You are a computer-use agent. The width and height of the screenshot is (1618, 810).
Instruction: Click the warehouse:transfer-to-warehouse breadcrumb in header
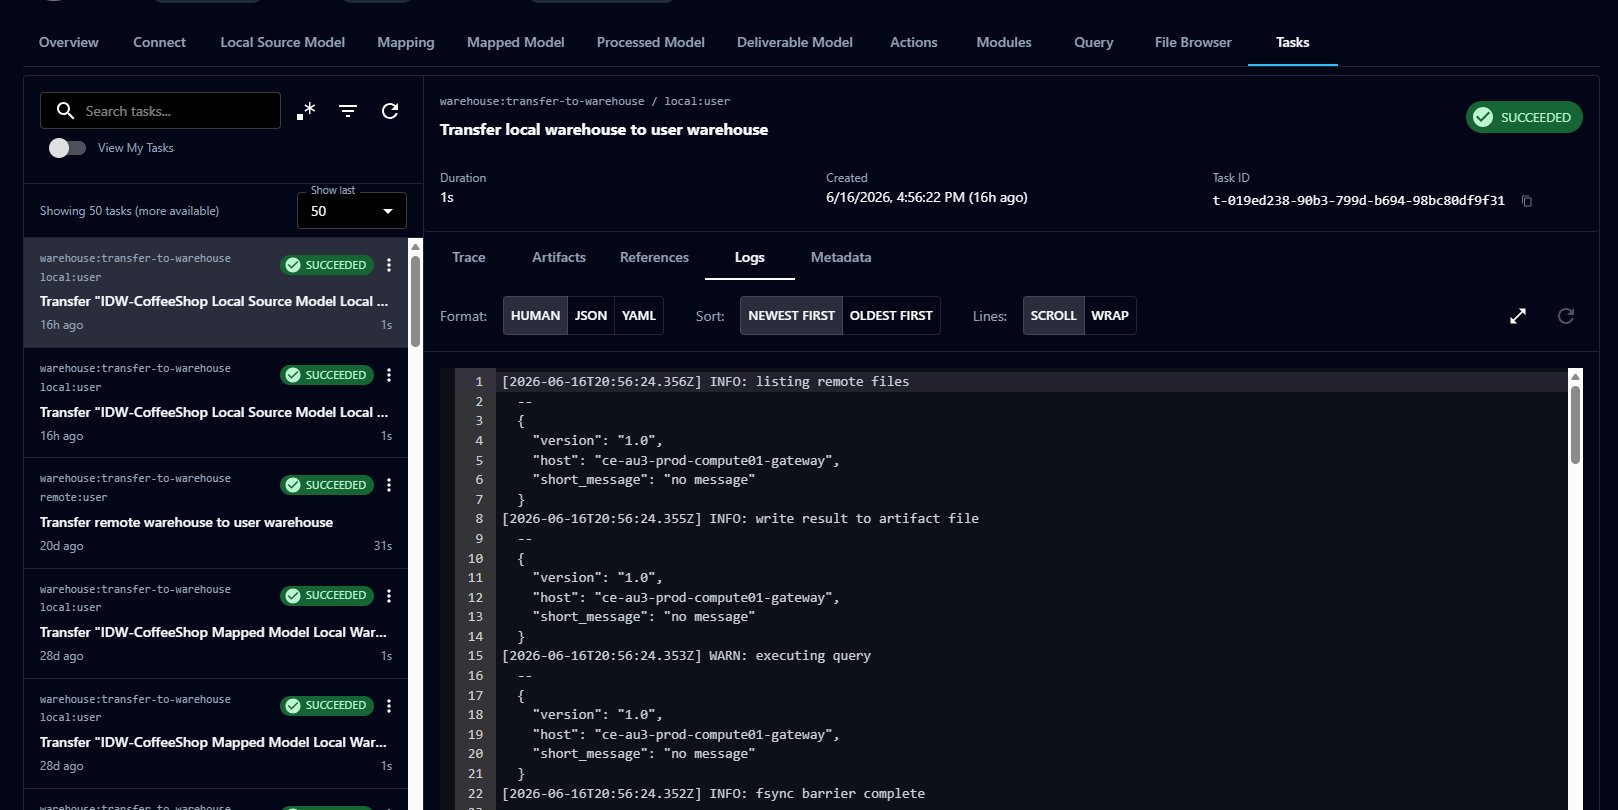point(542,101)
